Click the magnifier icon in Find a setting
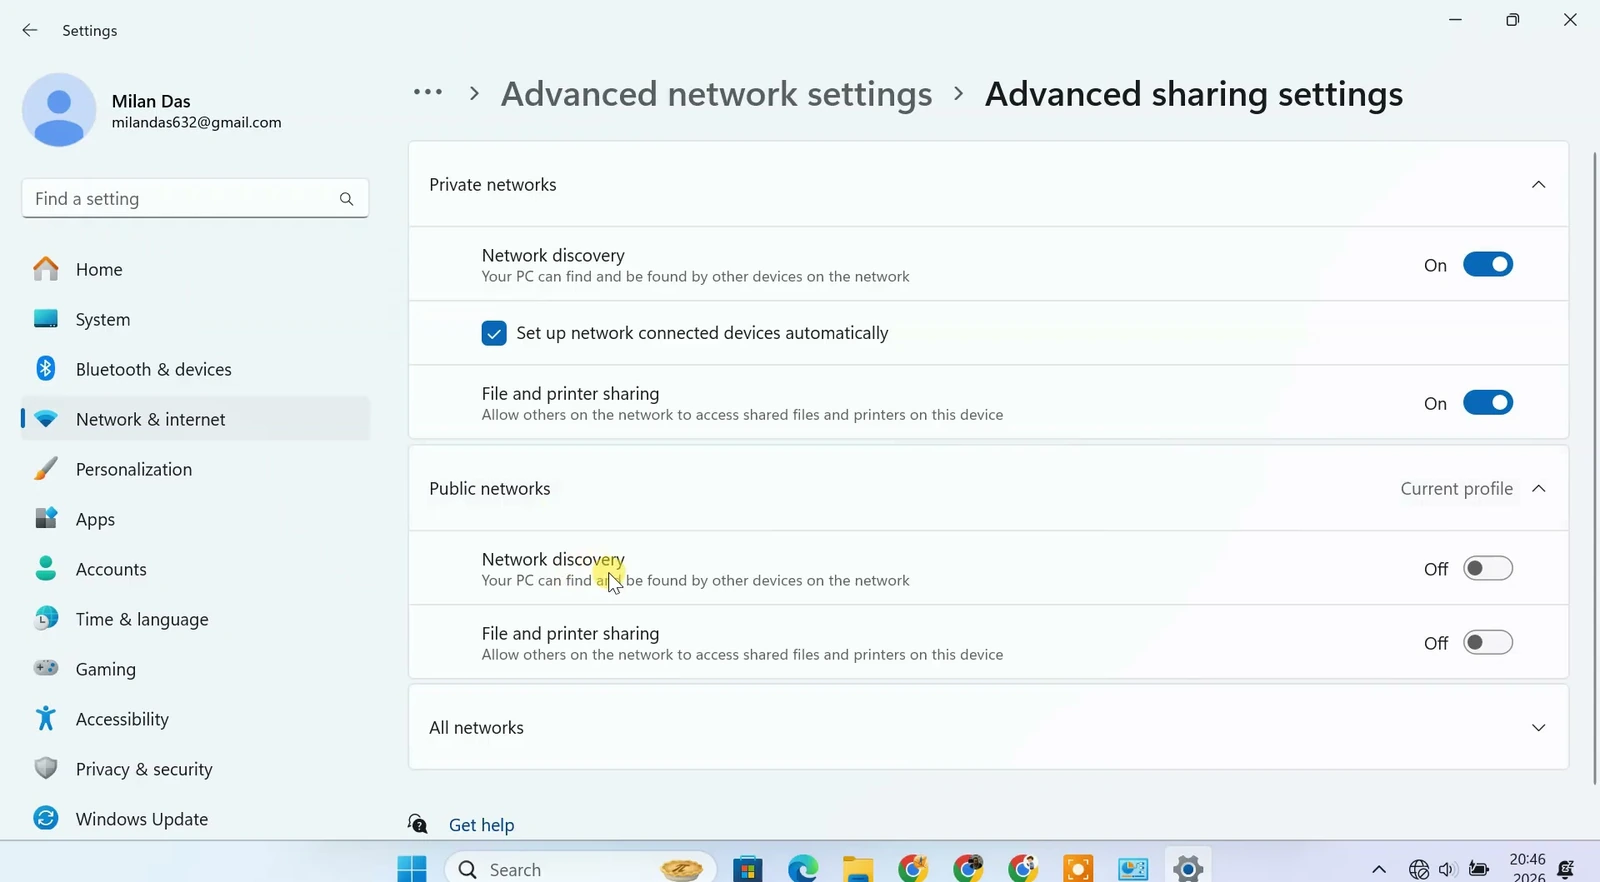 [x=346, y=199]
